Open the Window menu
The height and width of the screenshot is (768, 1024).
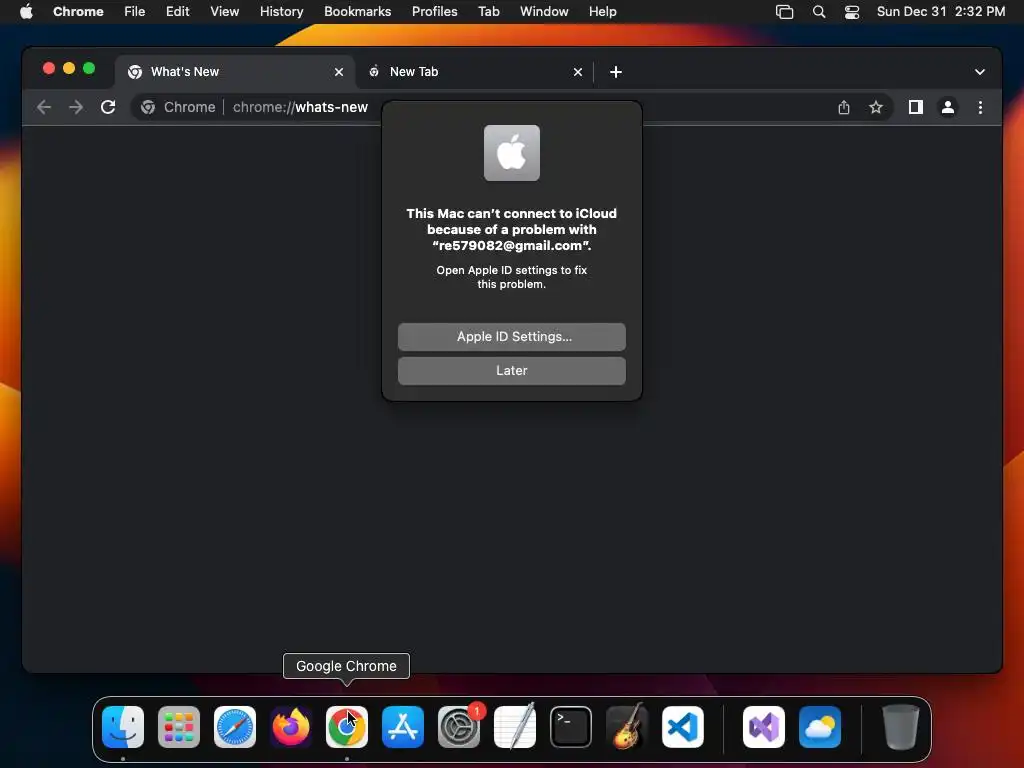[x=544, y=12]
